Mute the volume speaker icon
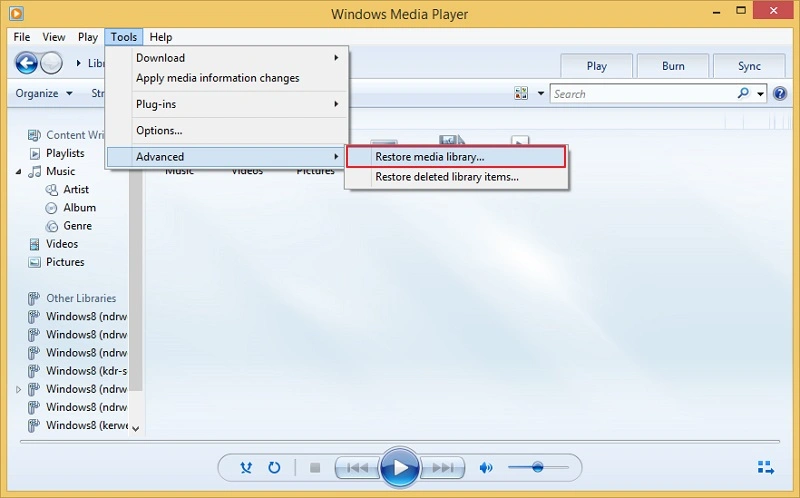 486,467
